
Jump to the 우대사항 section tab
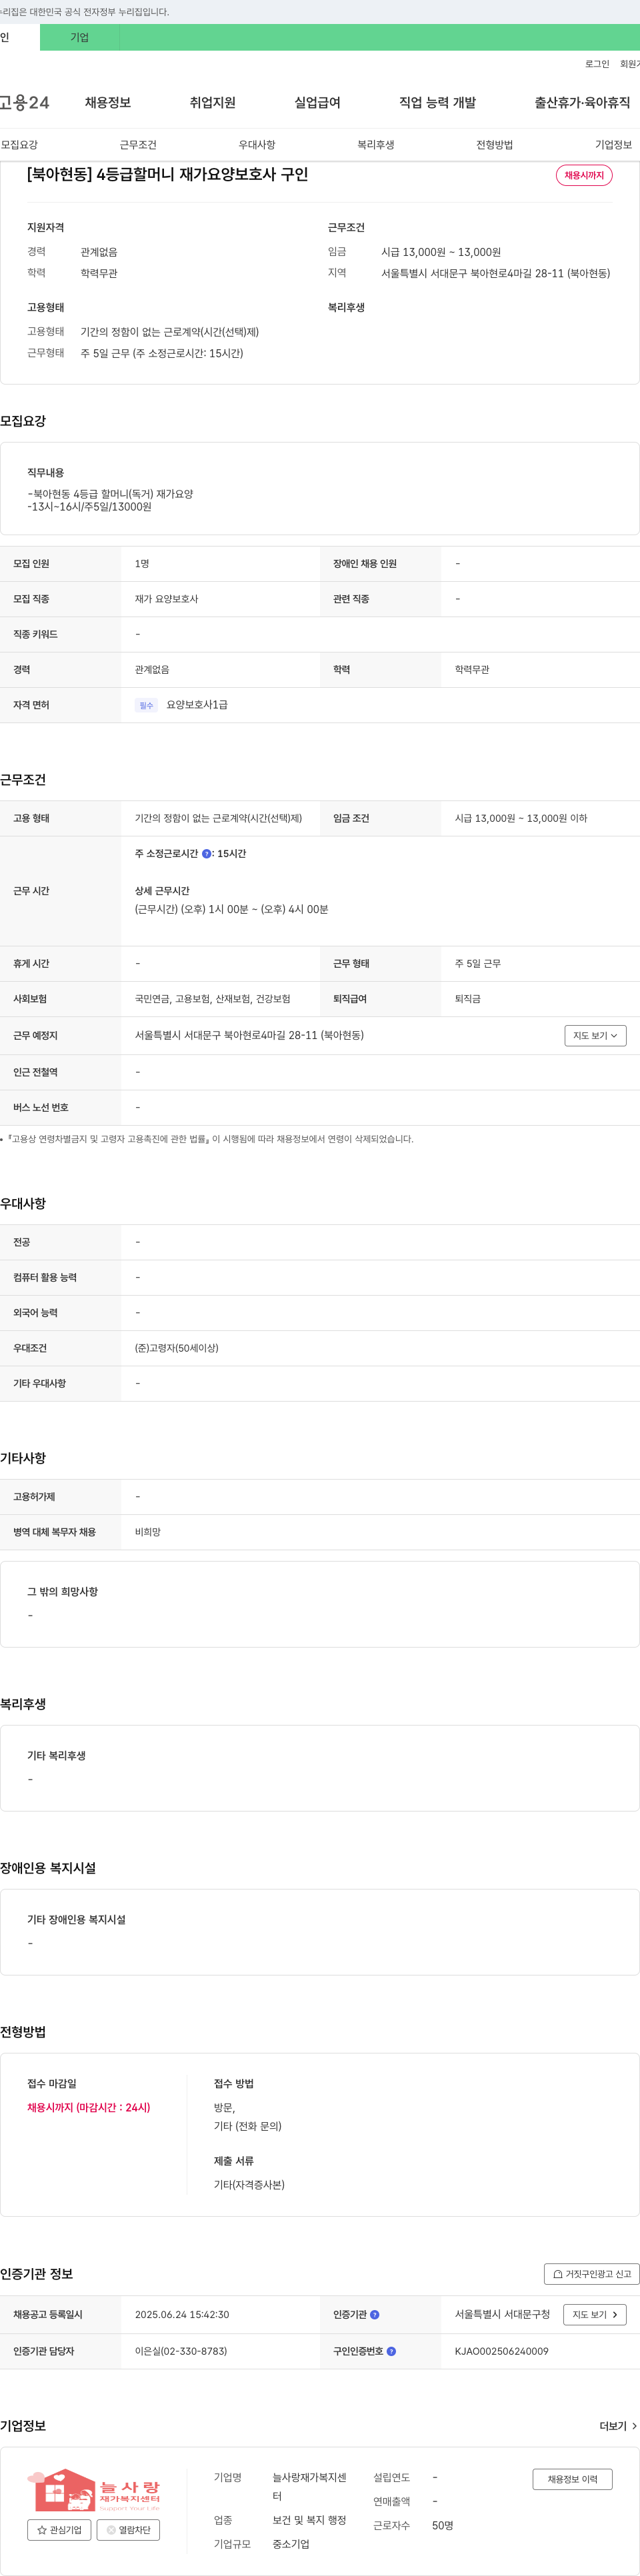257,145
